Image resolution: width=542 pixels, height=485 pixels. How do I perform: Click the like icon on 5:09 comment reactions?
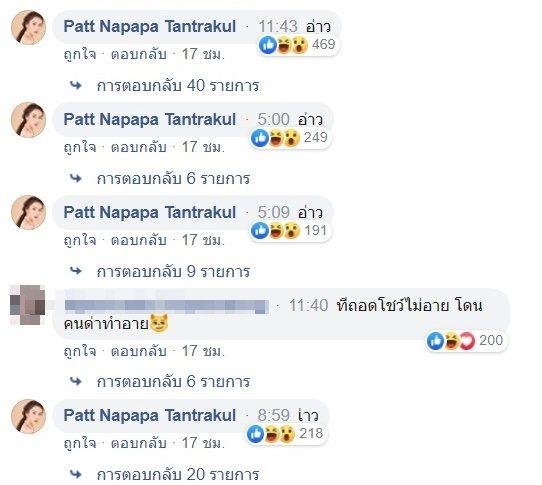click(x=260, y=231)
